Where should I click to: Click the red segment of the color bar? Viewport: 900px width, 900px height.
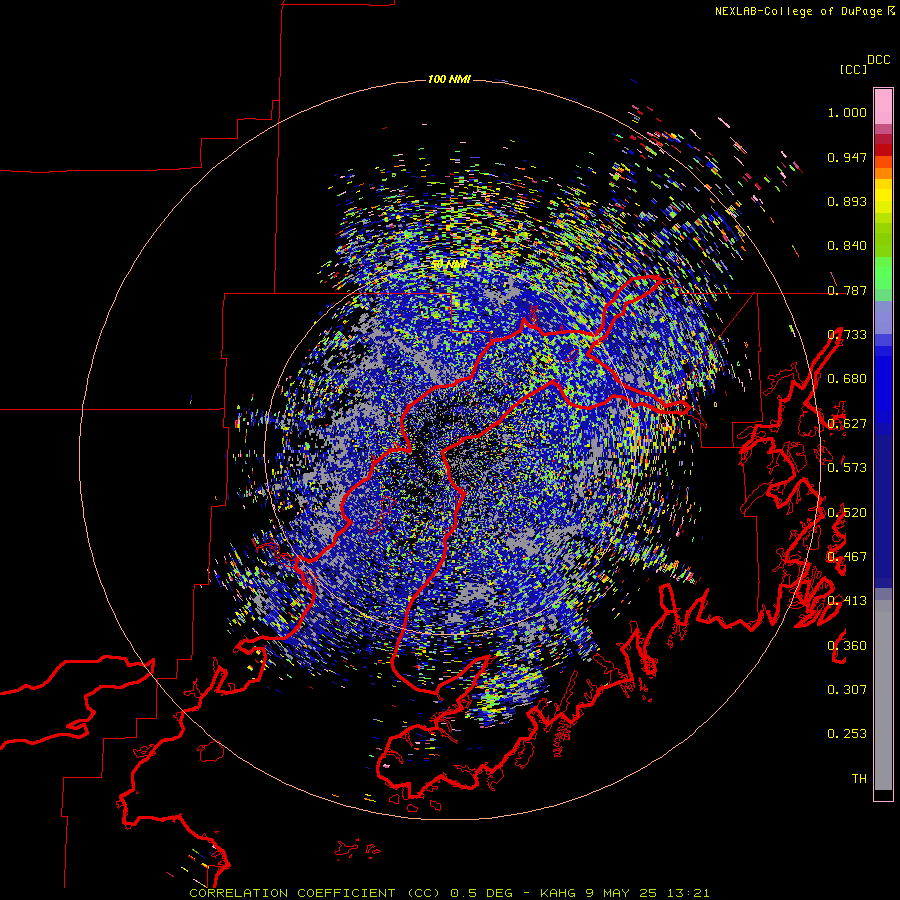(883, 149)
